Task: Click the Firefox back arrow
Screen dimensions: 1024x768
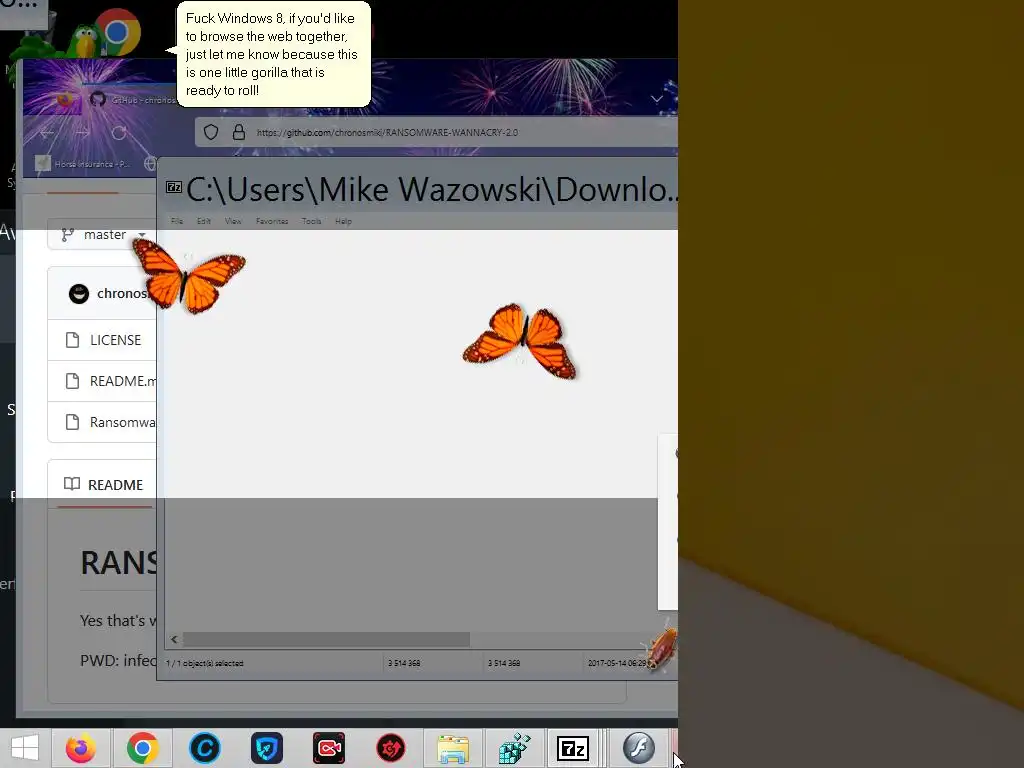Action: [46, 133]
